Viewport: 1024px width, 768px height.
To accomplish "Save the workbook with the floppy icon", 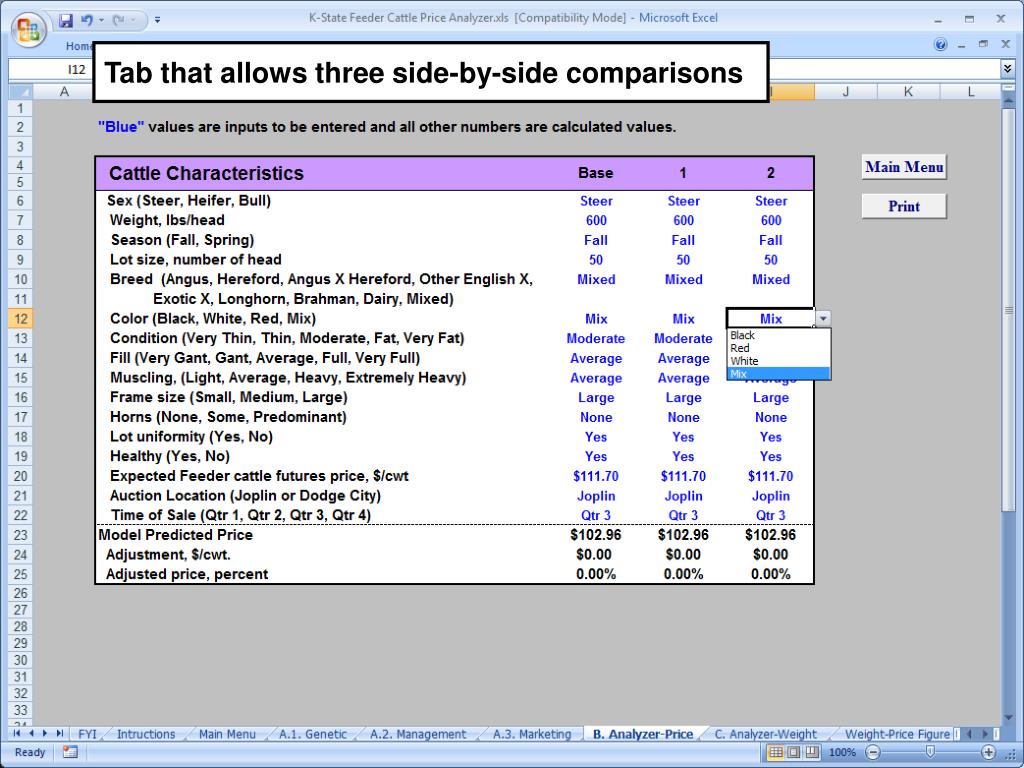I will click(x=66, y=20).
